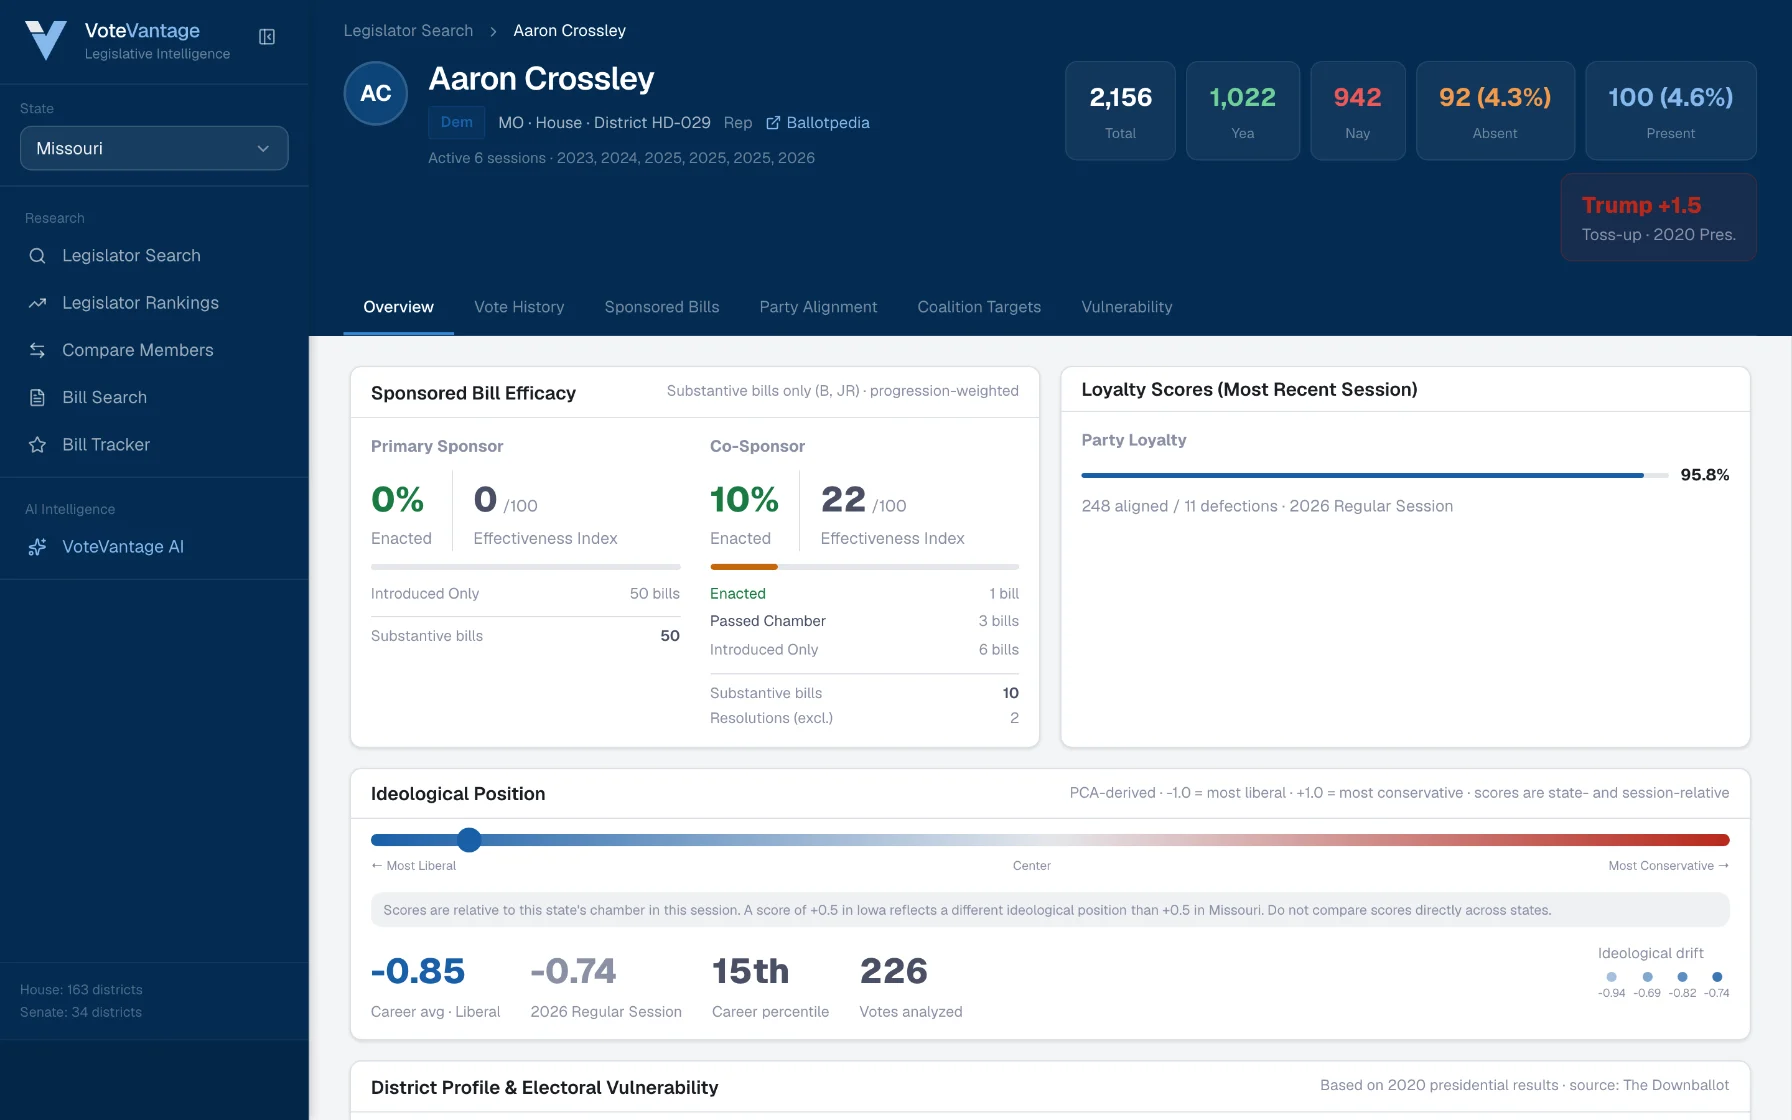Open the Vulnerability tab
This screenshot has width=1792, height=1120.
point(1126,307)
